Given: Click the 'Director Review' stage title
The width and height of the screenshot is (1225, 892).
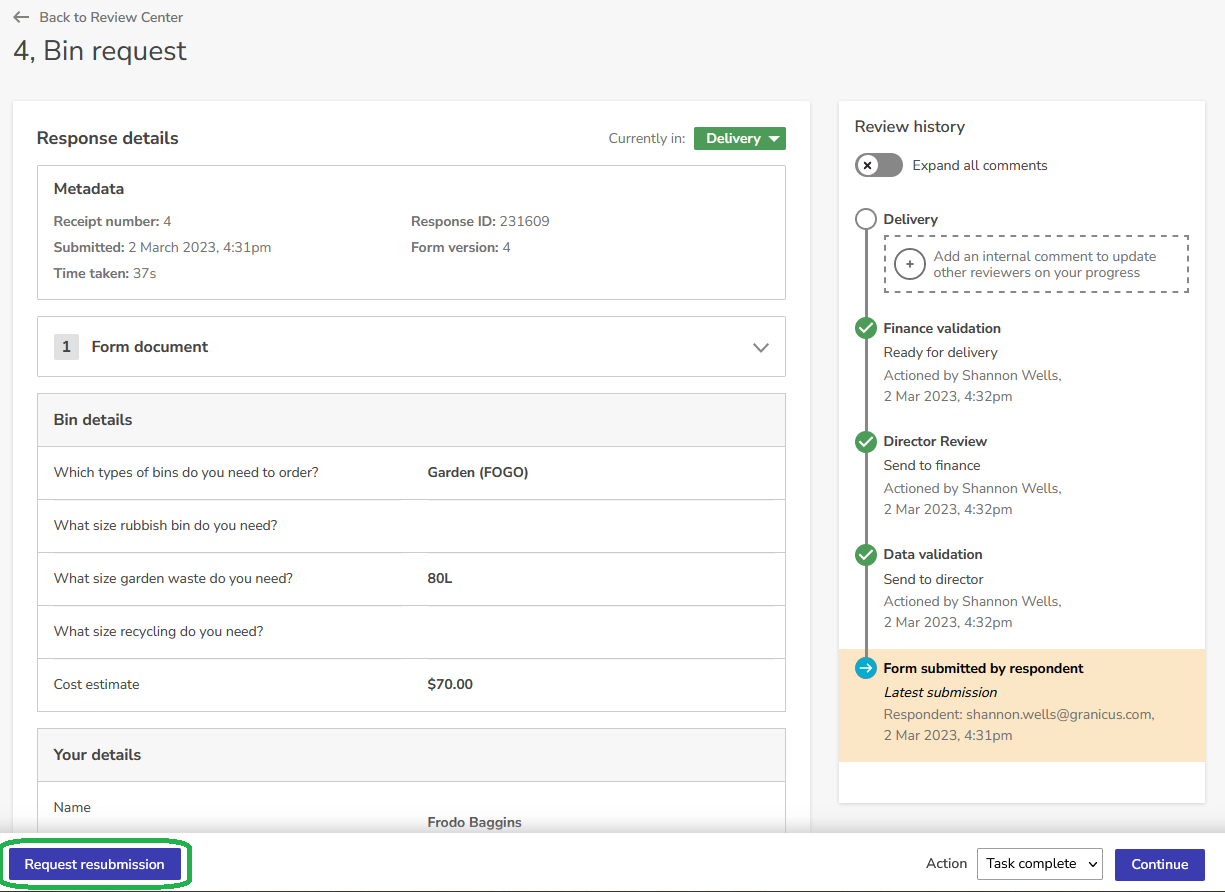Looking at the screenshot, I should [x=935, y=441].
